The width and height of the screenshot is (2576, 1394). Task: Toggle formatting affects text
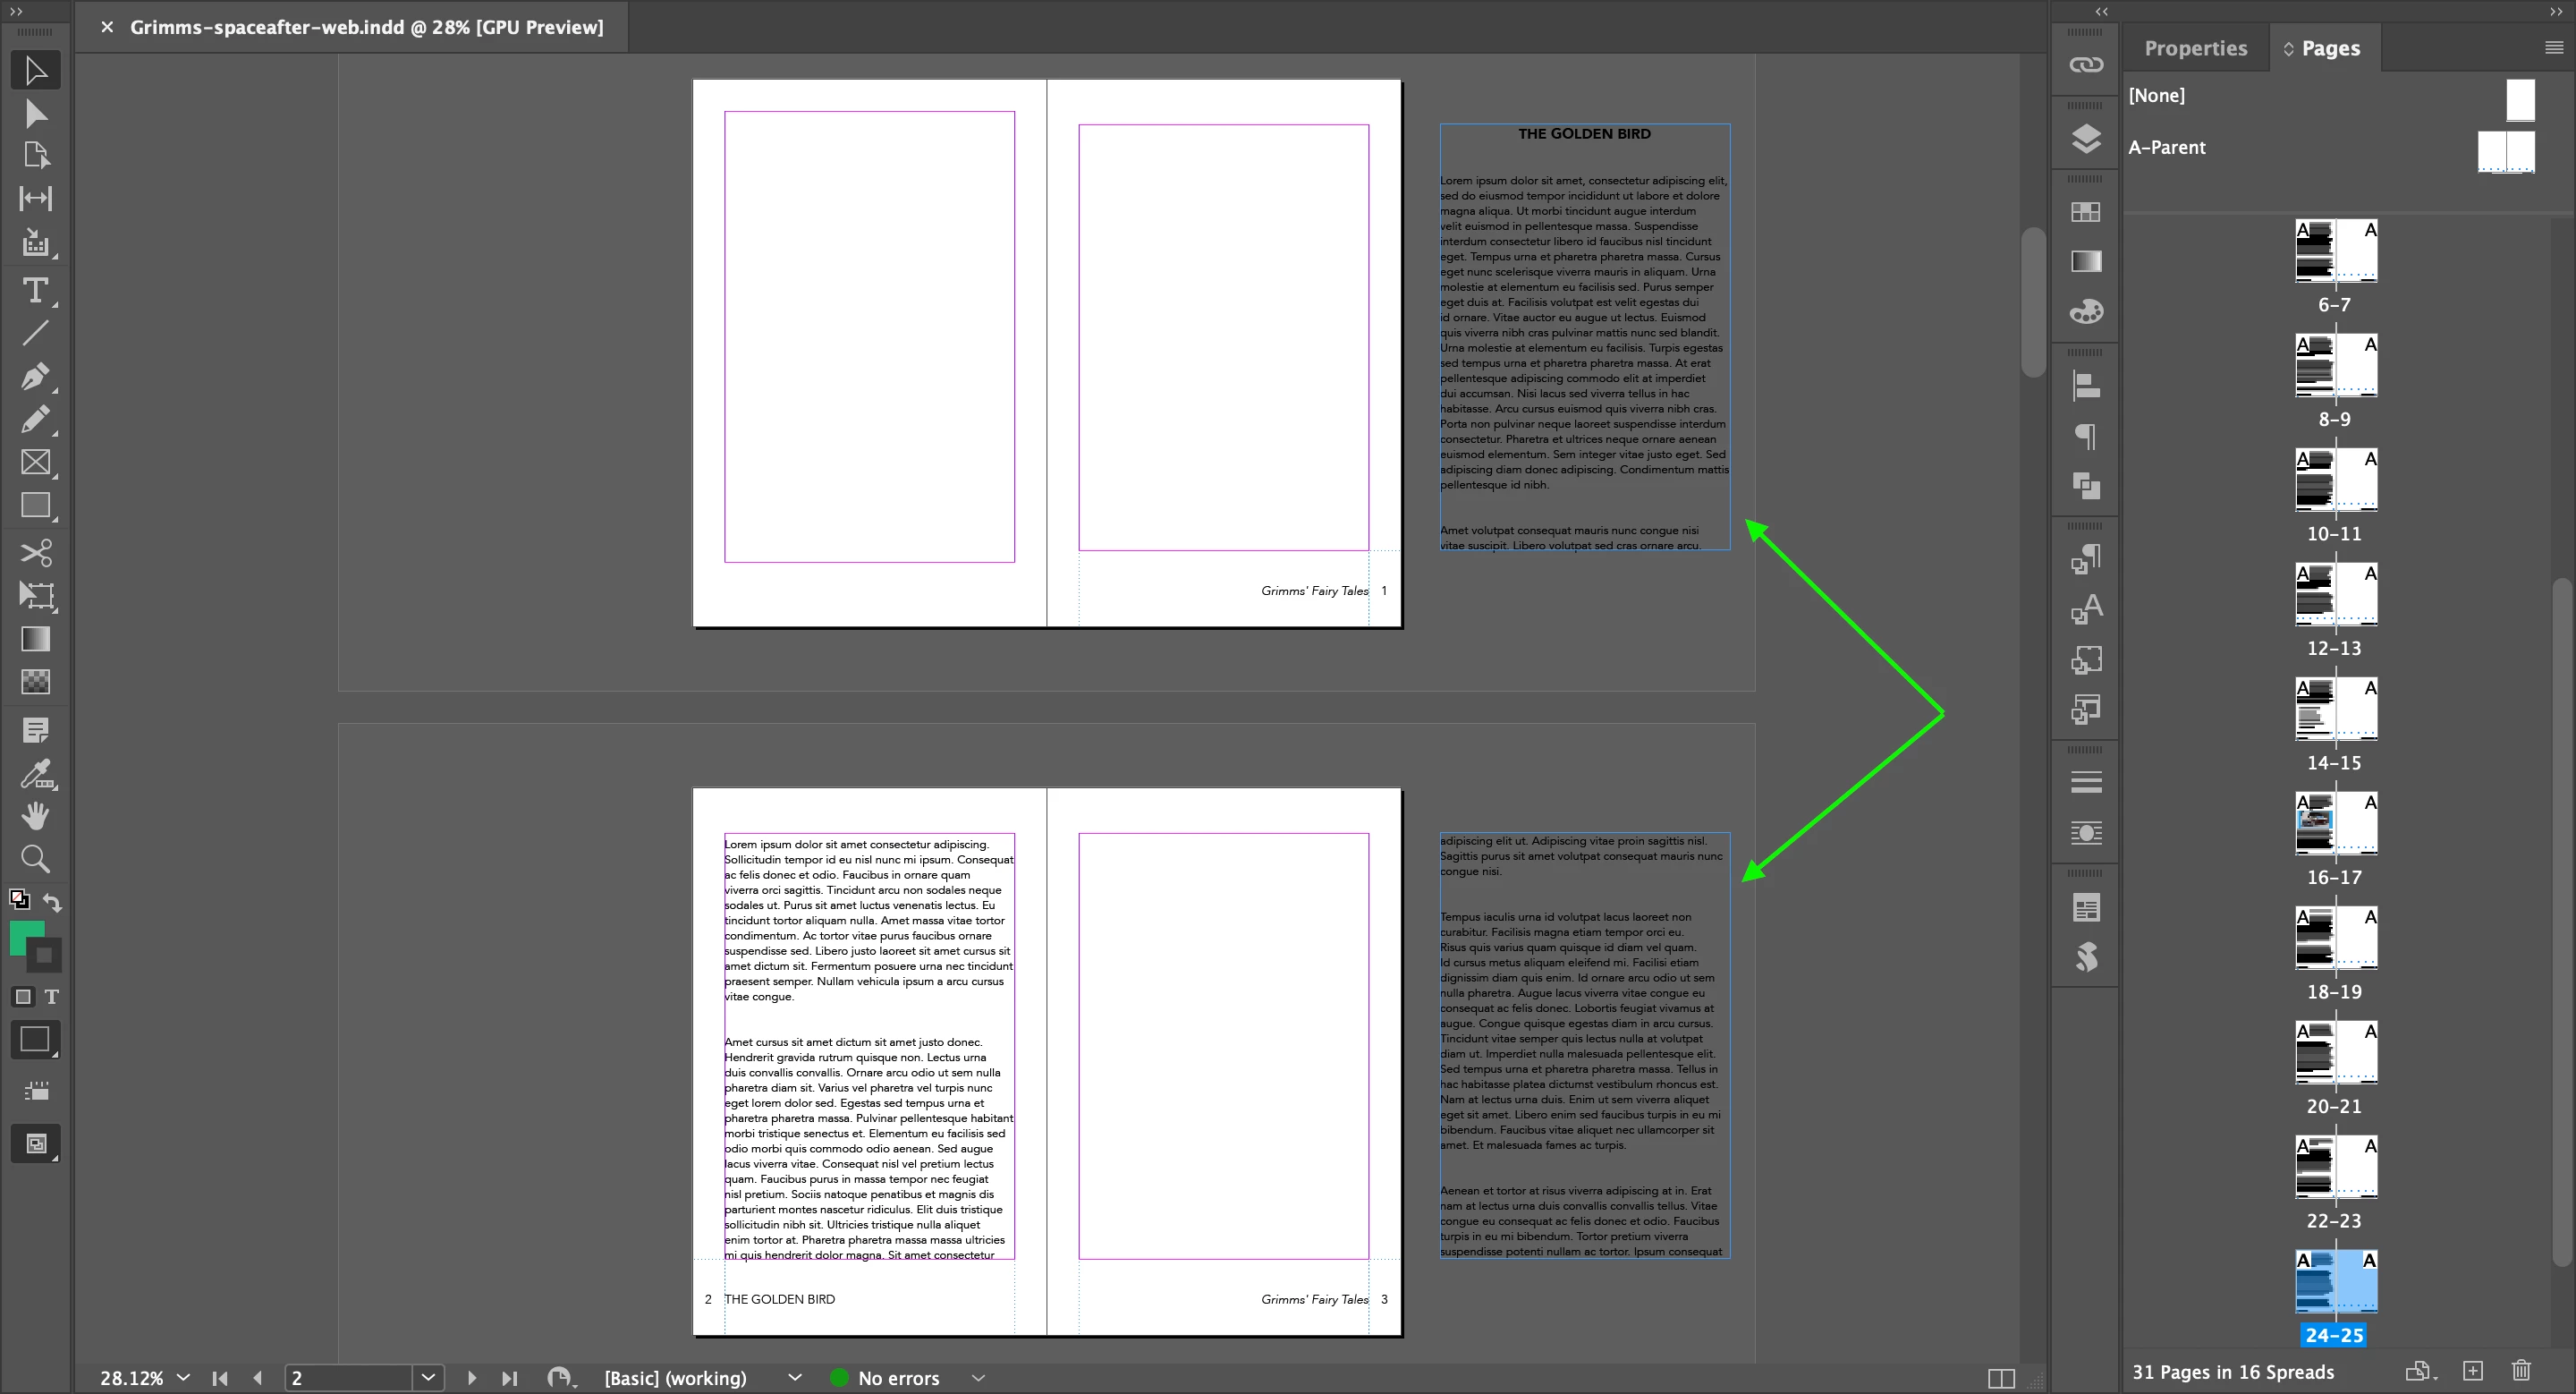[x=52, y=996]
